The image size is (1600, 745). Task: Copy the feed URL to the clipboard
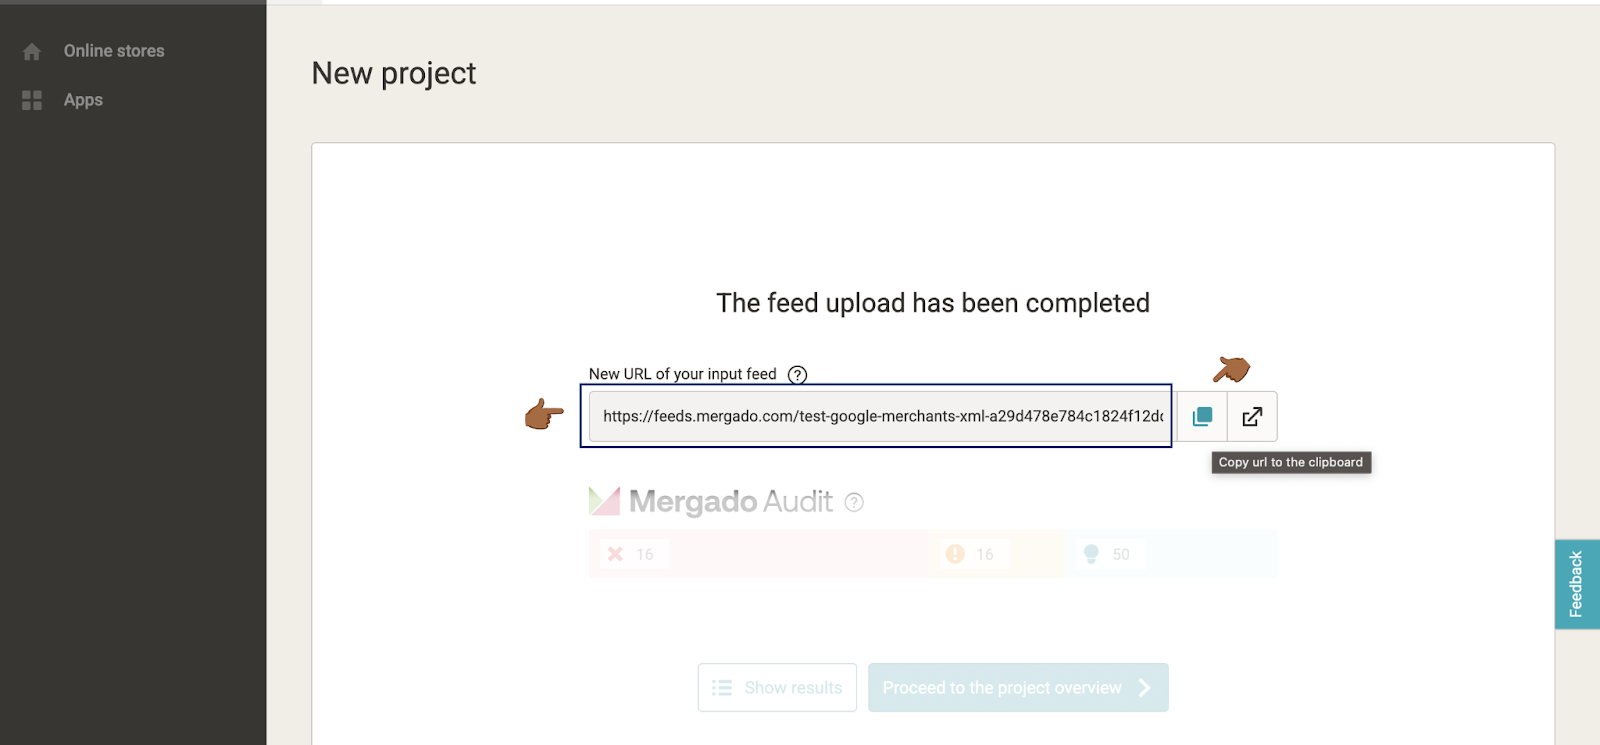pyautogui.click(x=1202, y=416)
